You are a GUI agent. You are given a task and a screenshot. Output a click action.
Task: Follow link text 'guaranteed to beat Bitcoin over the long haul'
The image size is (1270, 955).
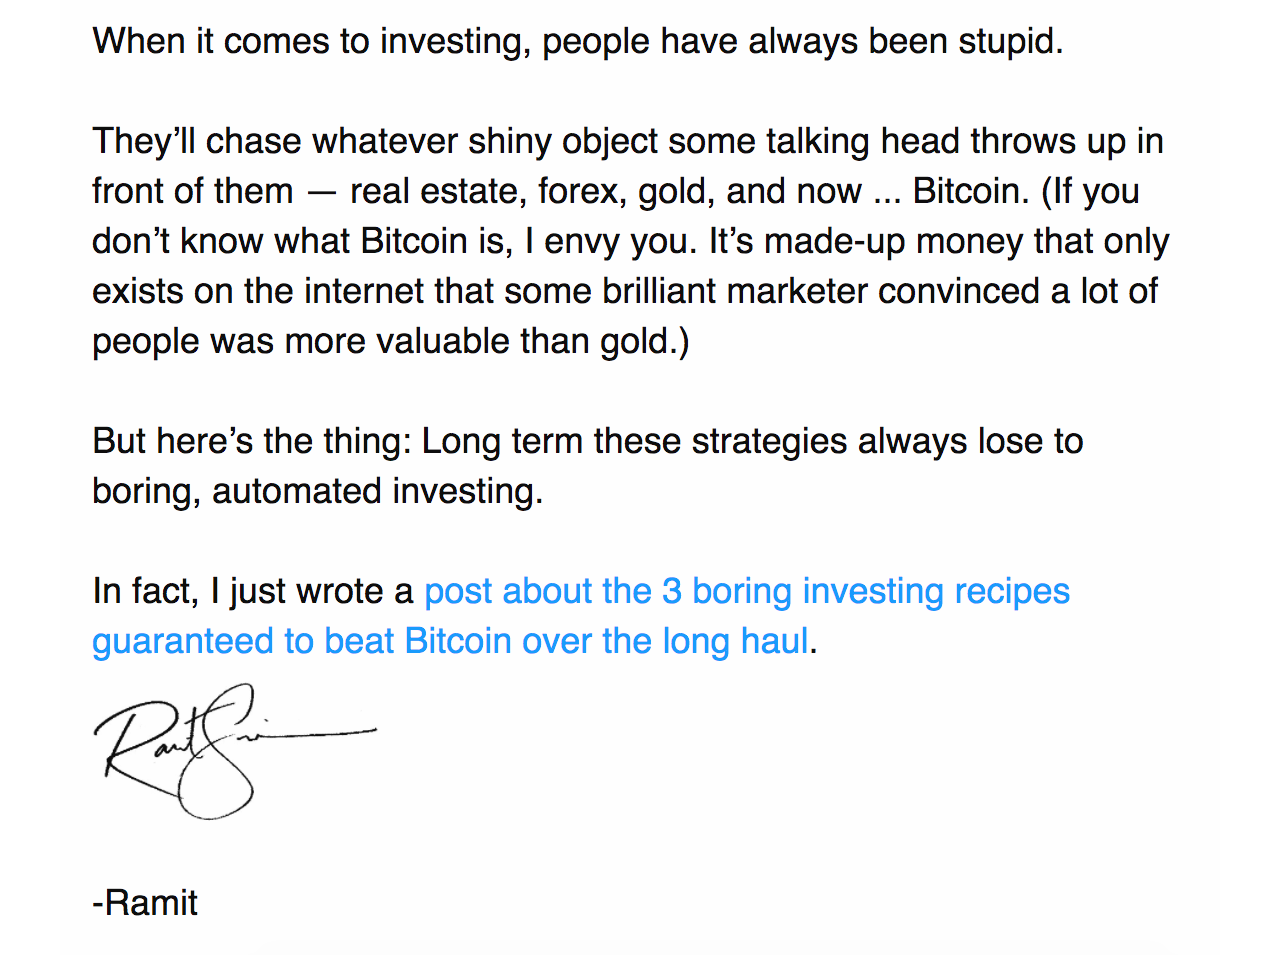(450, 641)
